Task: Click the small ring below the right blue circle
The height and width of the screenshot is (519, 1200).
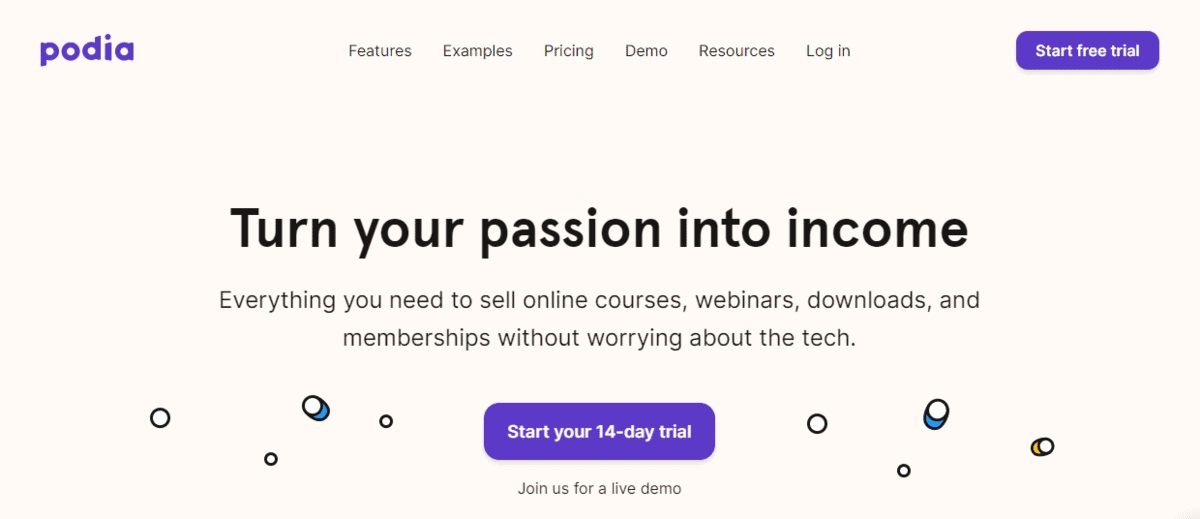Action: point(904,470)
